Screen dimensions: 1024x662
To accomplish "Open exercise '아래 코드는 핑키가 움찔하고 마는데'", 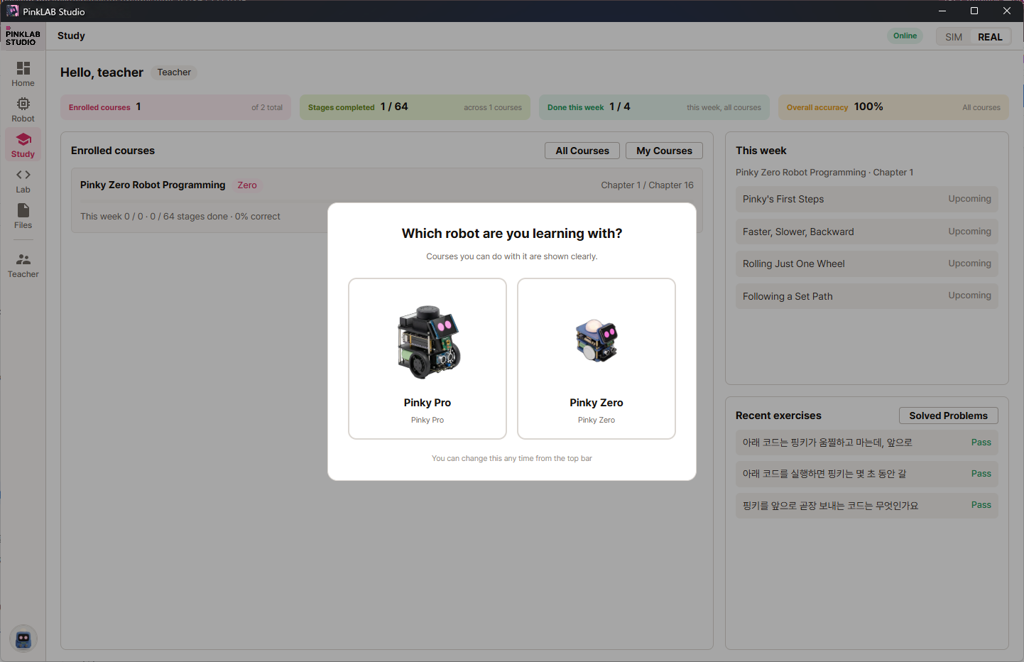I will [867, 443].
